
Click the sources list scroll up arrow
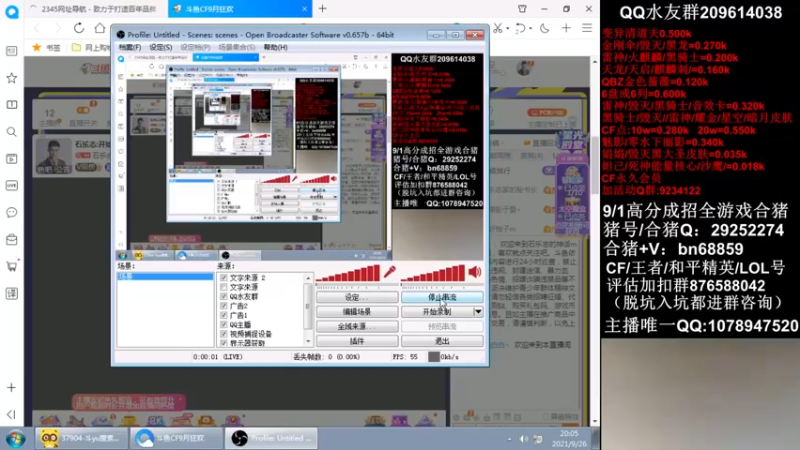[308, 278]
